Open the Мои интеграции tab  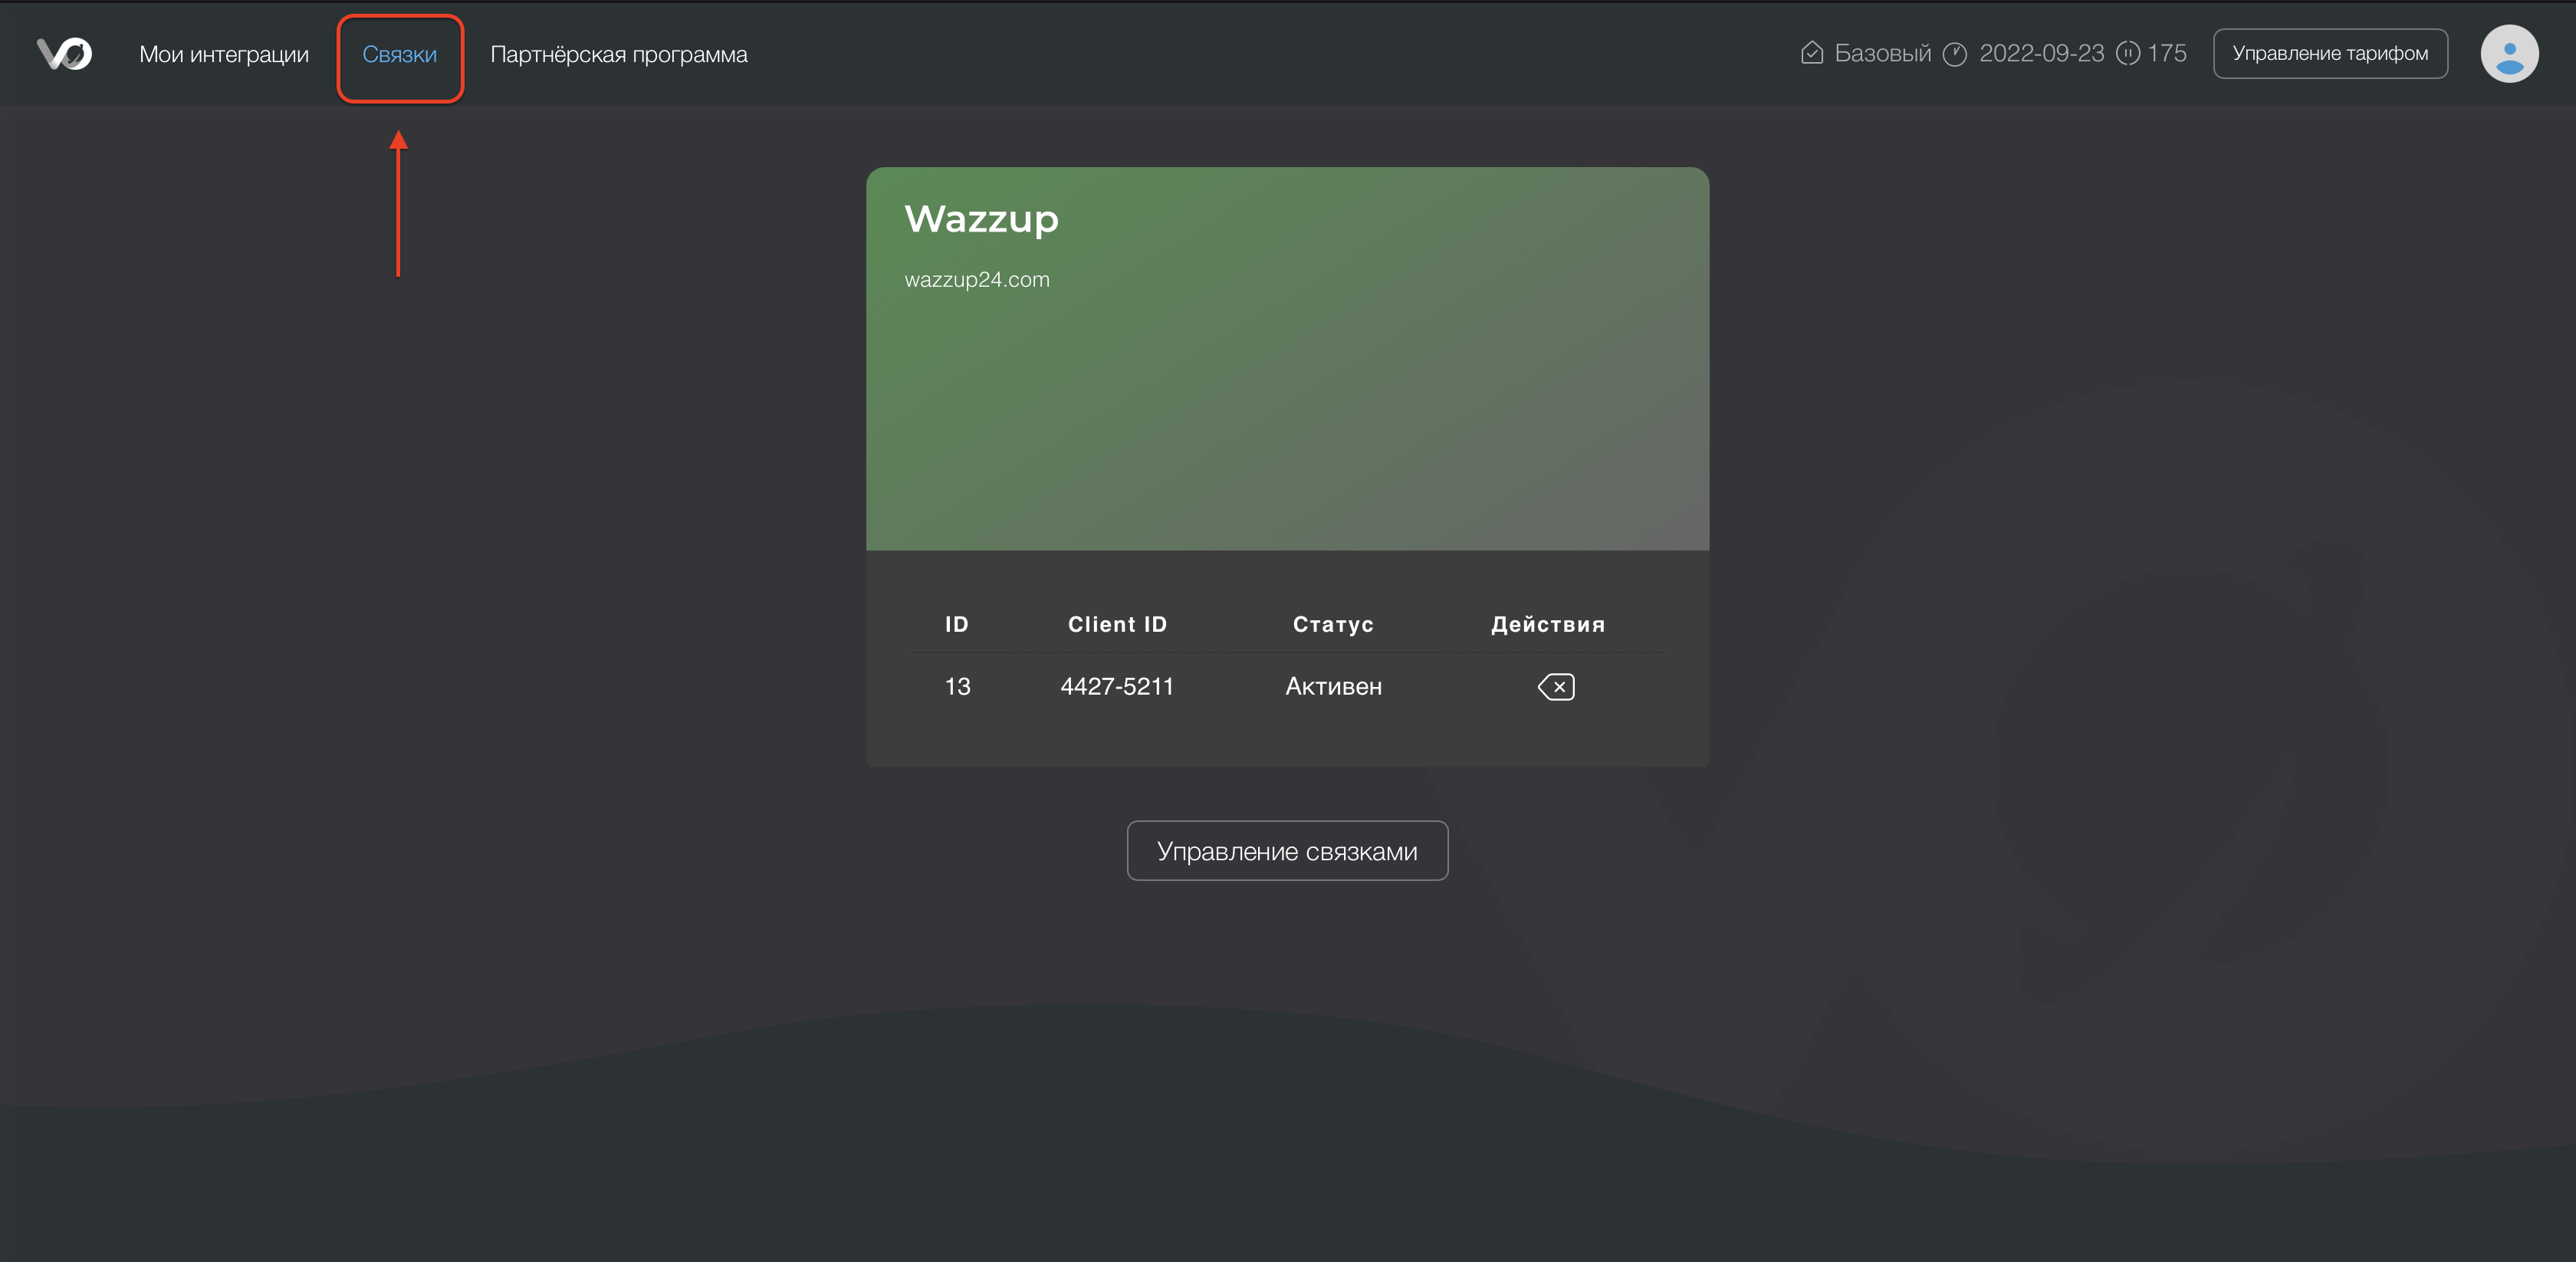tap(224, 55)
